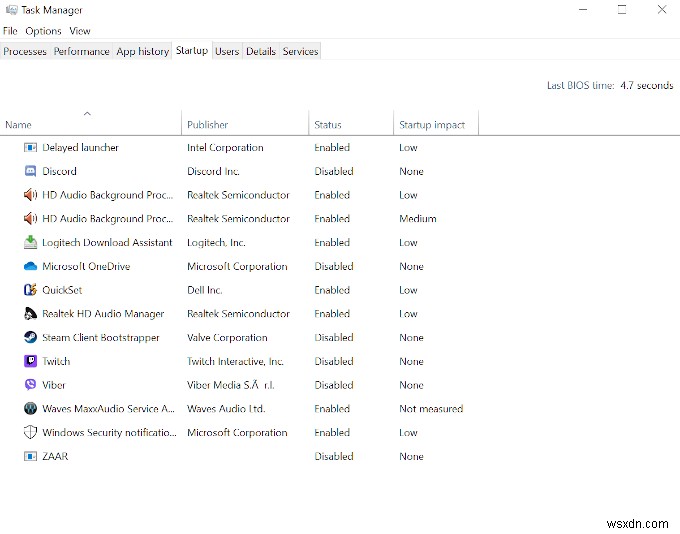Click the Enabled status of QuickSet

[332, 290]
